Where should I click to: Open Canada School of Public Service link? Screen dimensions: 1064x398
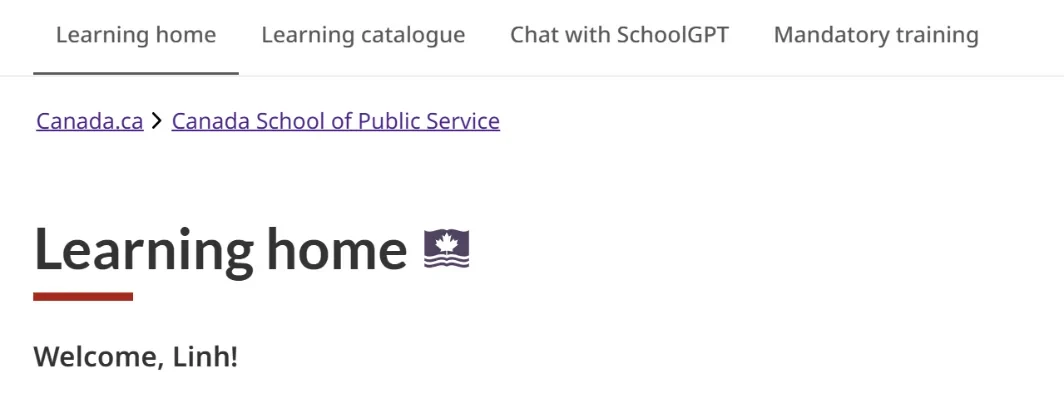tap(336, 121)
